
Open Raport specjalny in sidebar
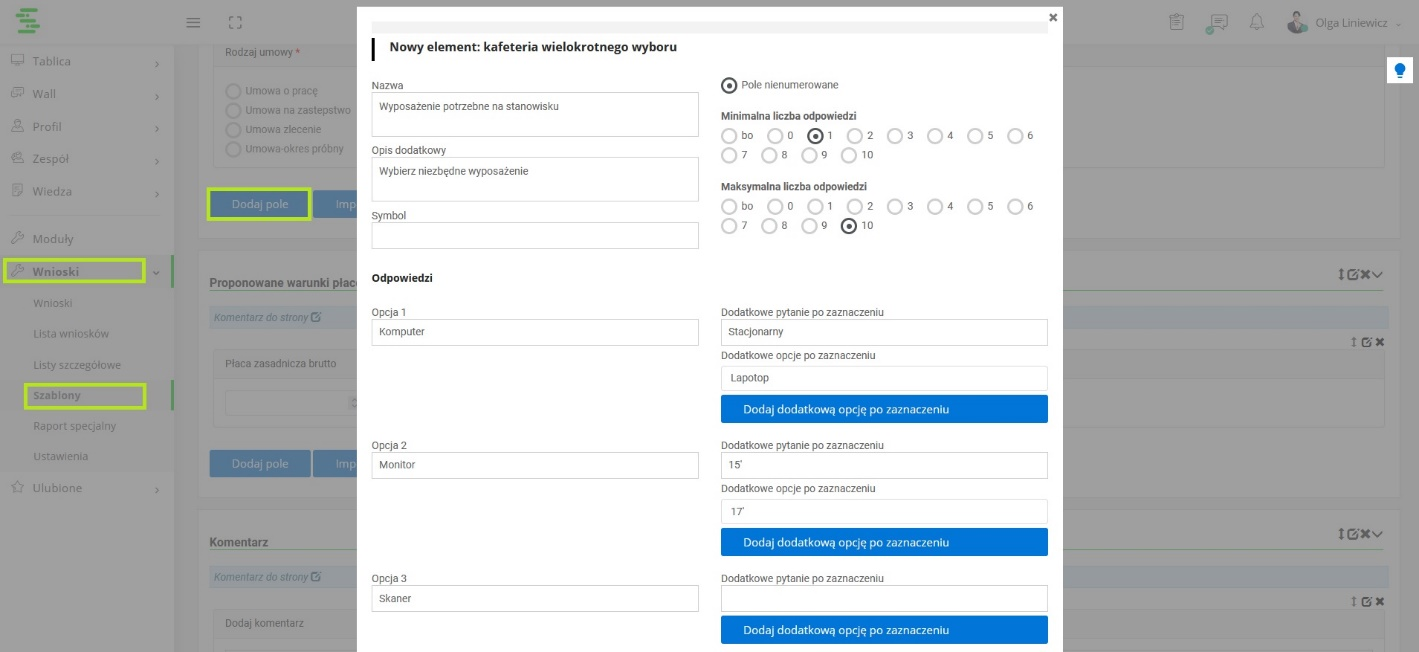tap(74, 426)
